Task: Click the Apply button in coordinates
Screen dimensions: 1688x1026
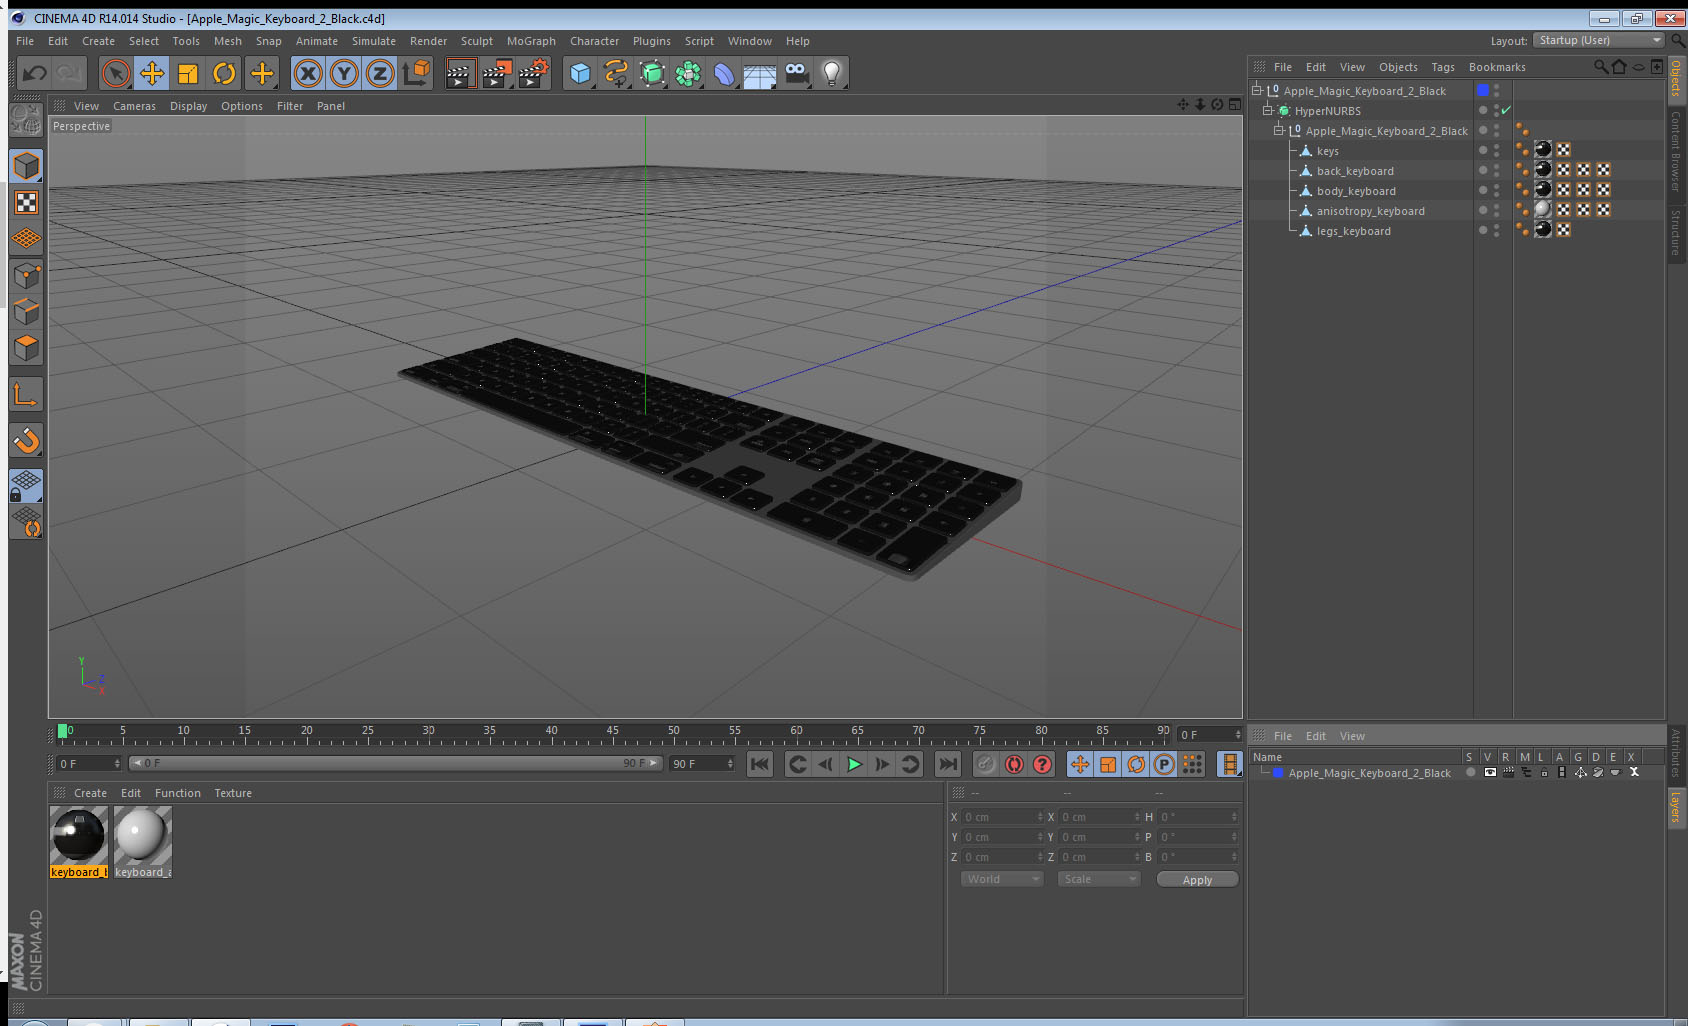Action: (1197, 880)
